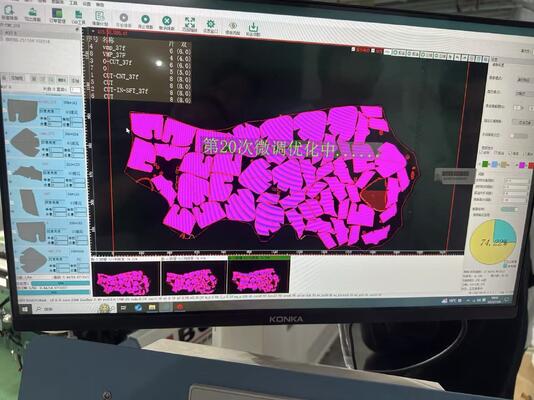
Task: Select the first gray piece in the parts list
Action: 22,111
